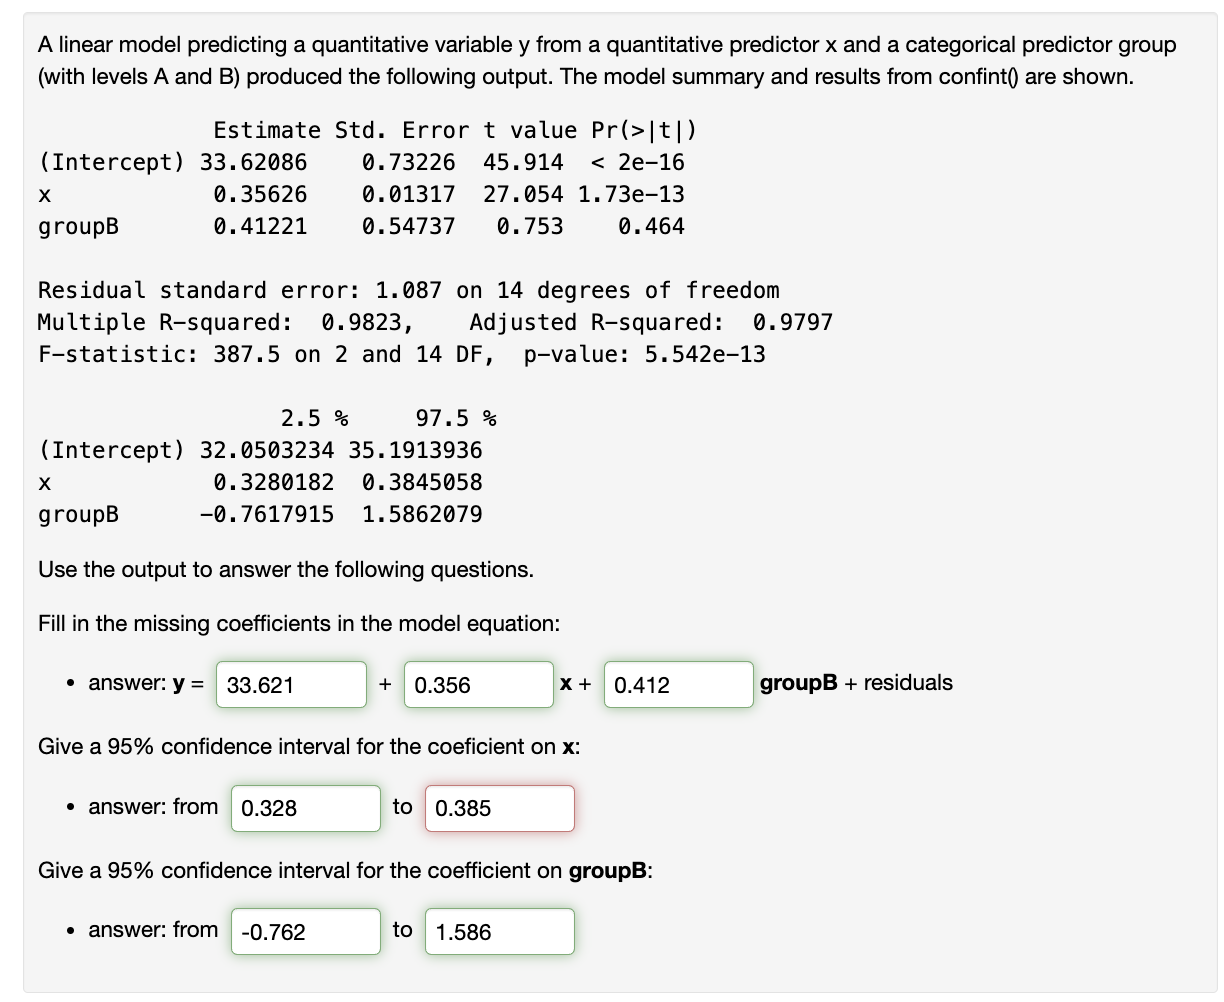1224x1002 pixels.
Task: Click the plus sign between the first two equation fields
Action: click(385, 684)
